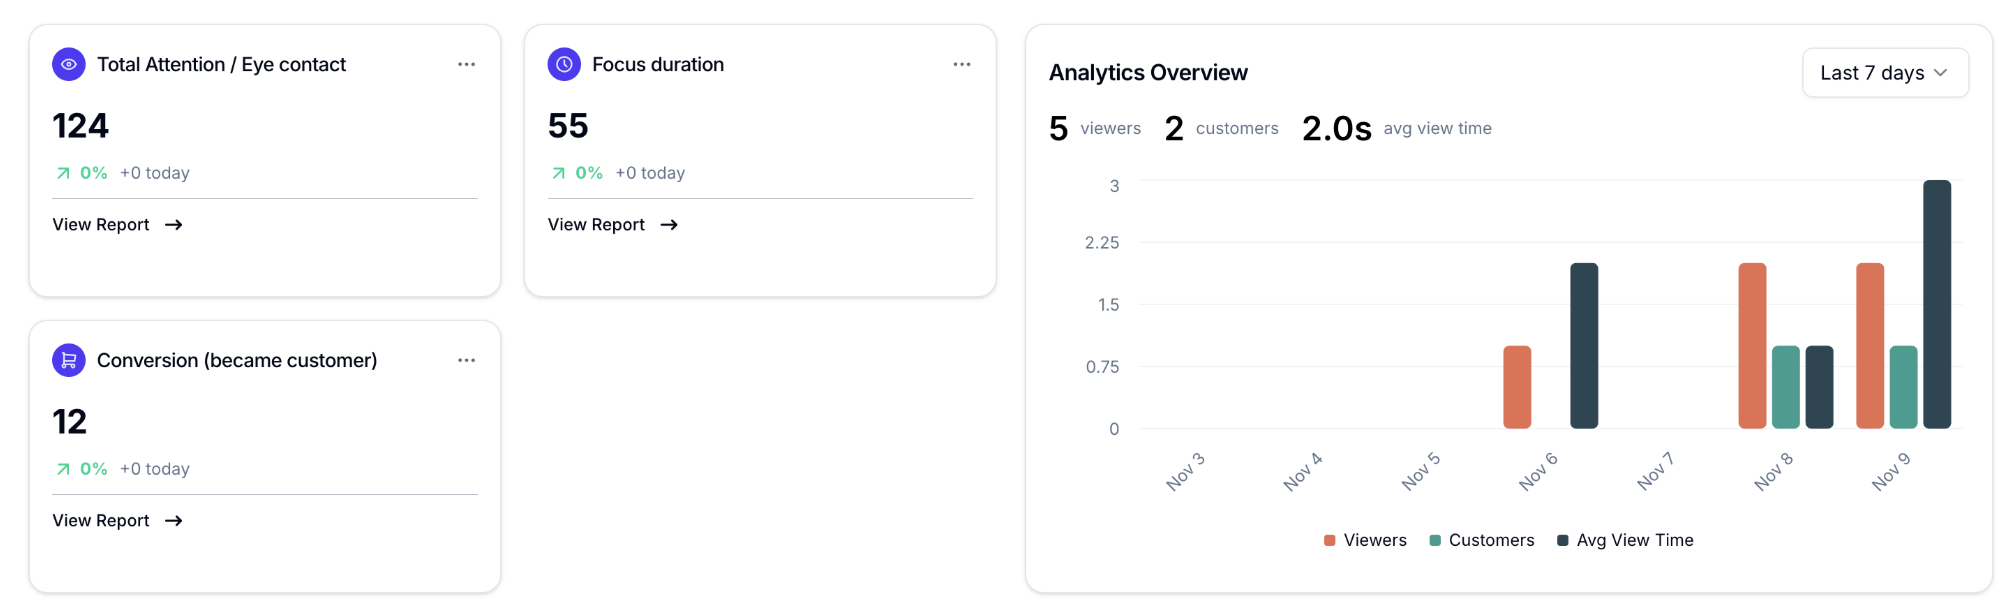Image resolution: width=2014 pixels, height=606 pixels.
Task: Open more options for Total Attention card
Action: 466,64
